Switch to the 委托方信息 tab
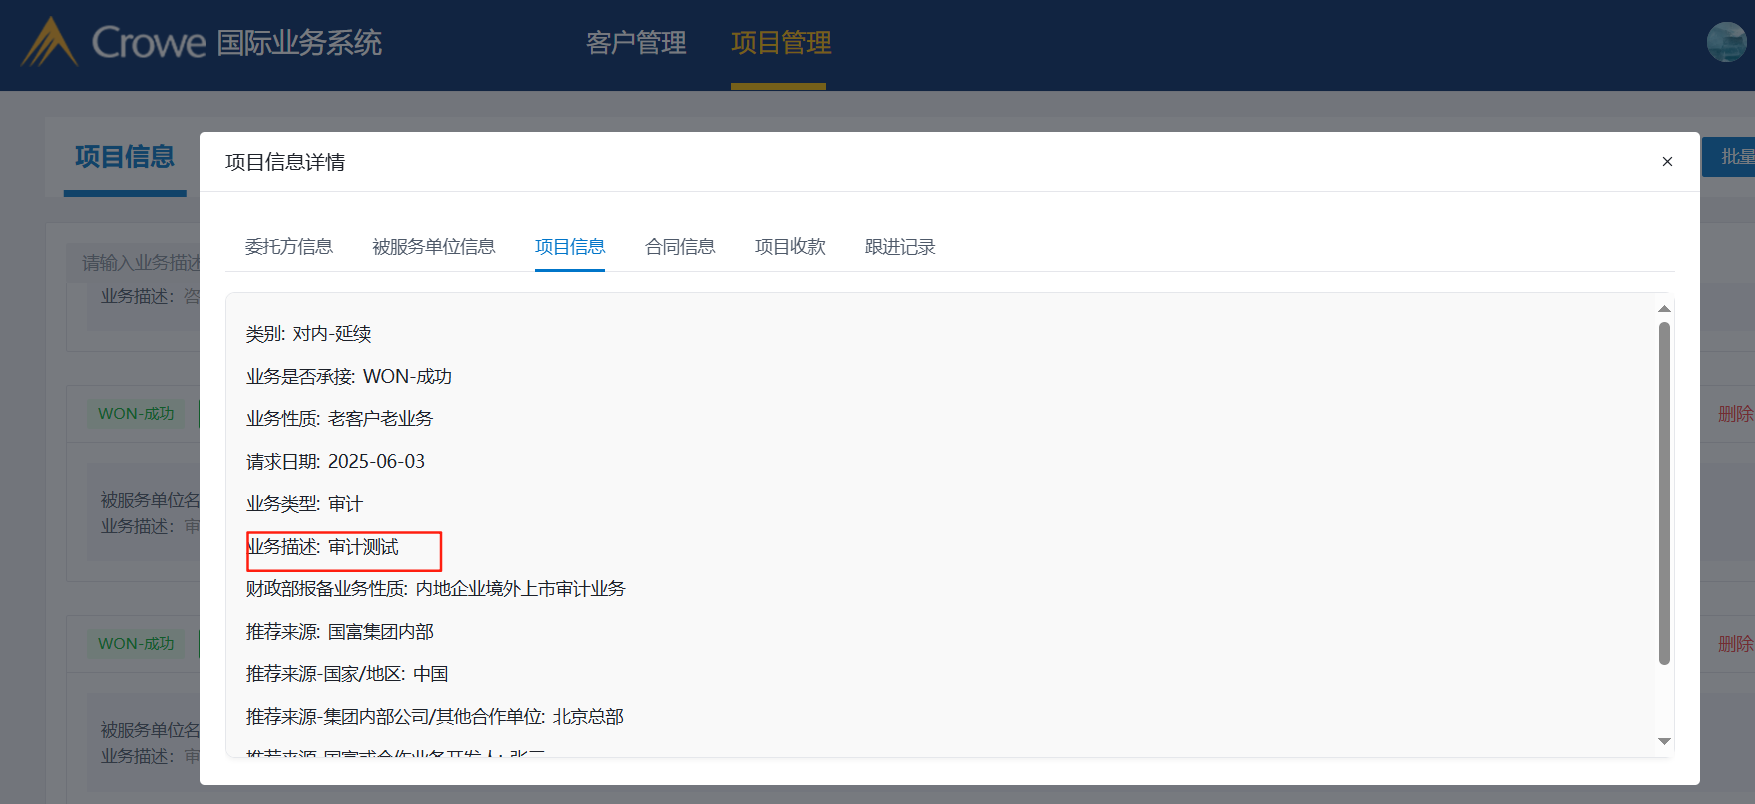The height and width of the screenshot is (804, 1755). point(289,247)
